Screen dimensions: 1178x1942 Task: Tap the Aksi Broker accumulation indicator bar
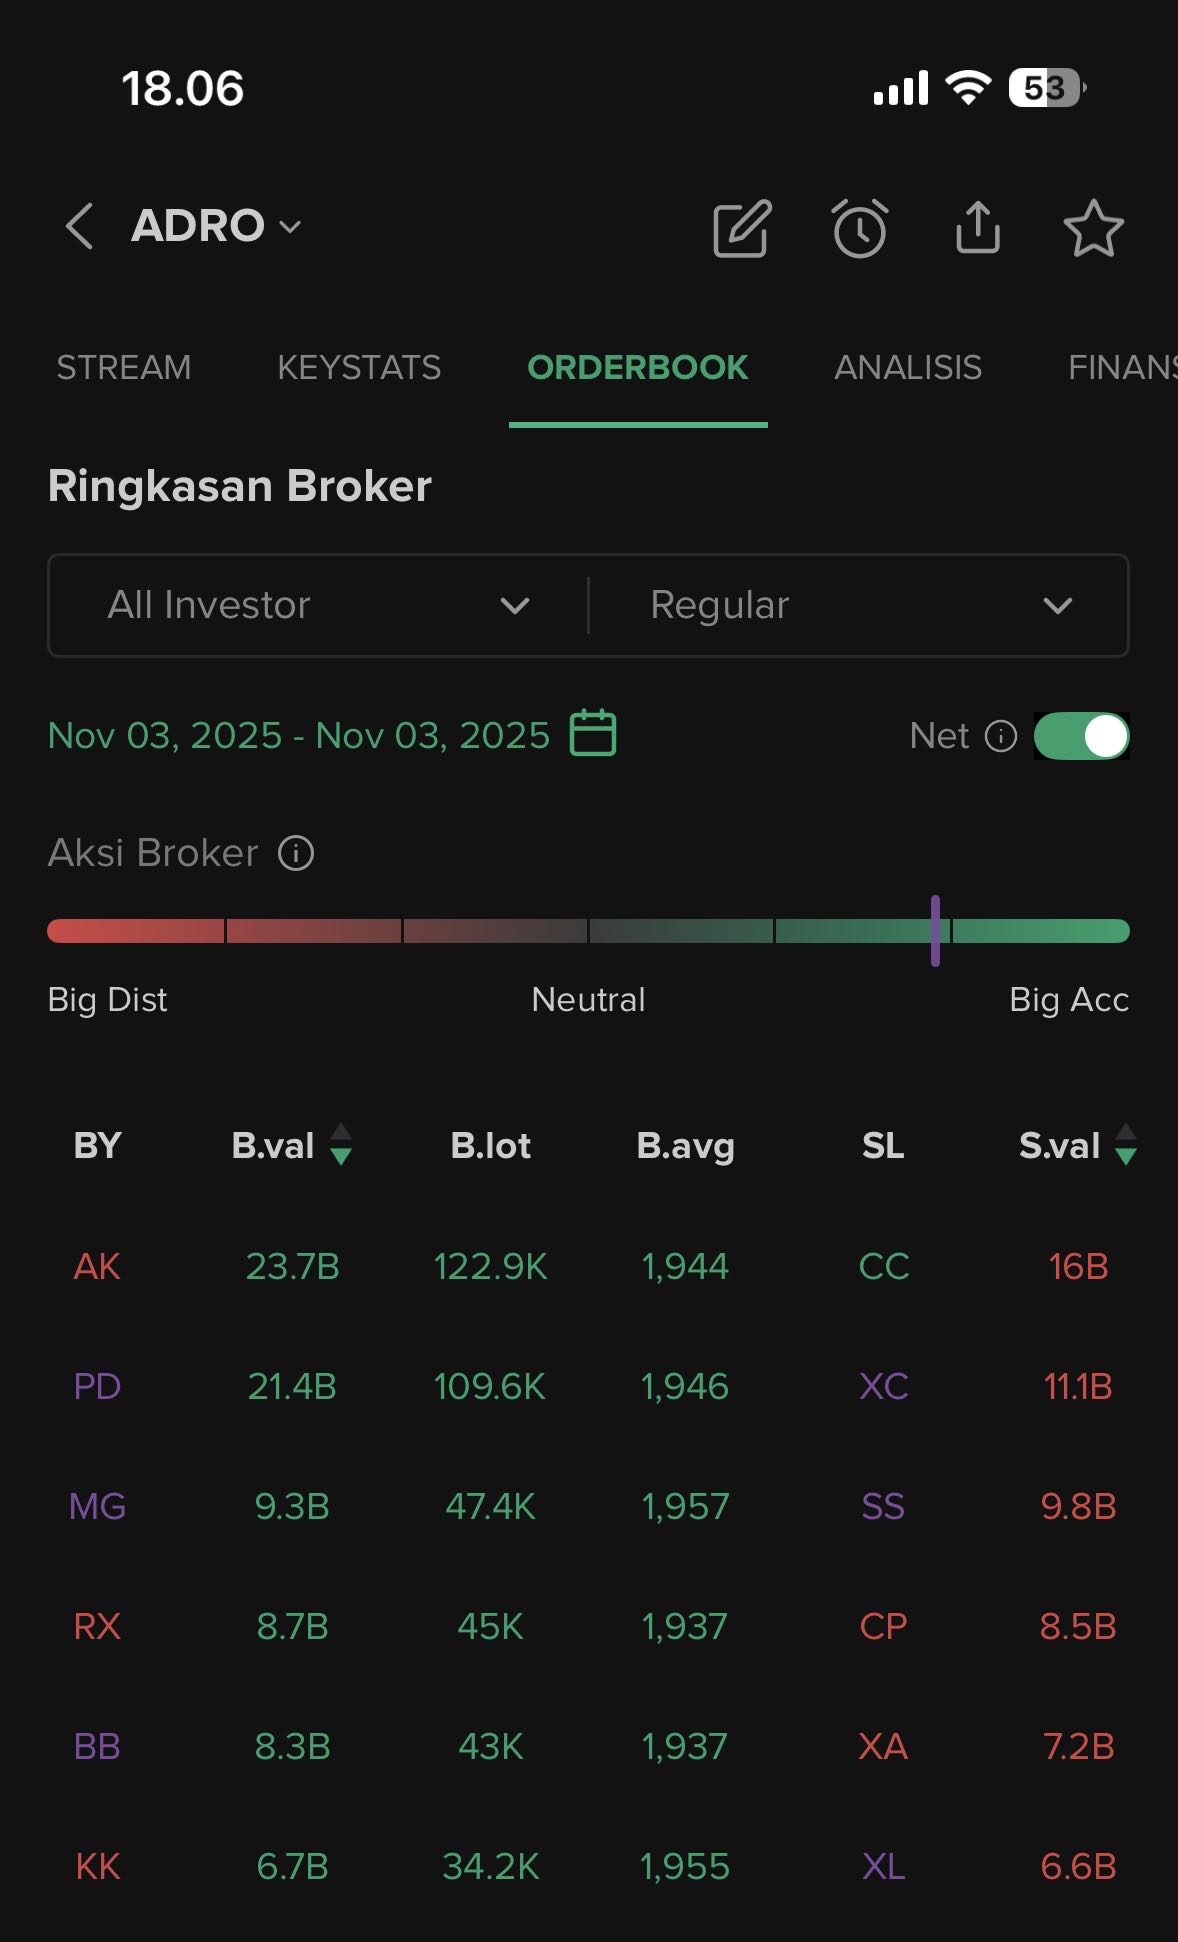(x=935, y=931)
